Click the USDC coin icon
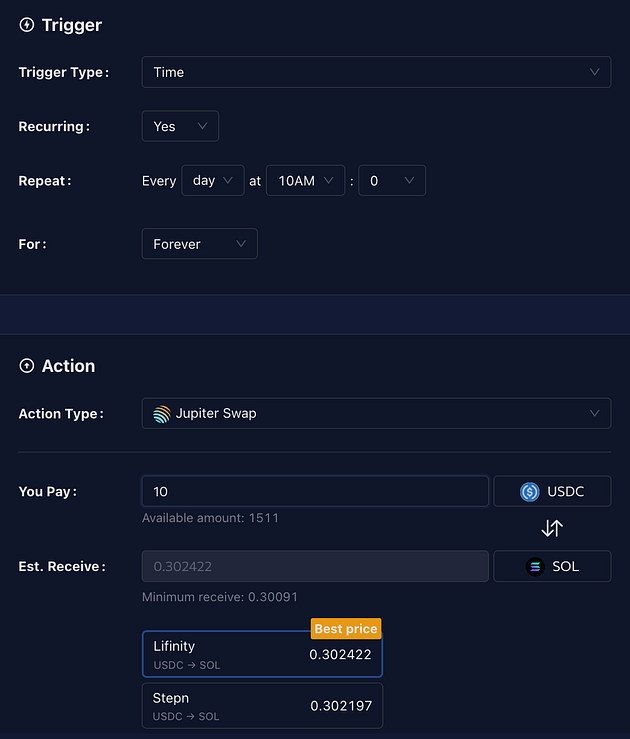Viewport: 630px width, 739px height. point(530,492)
